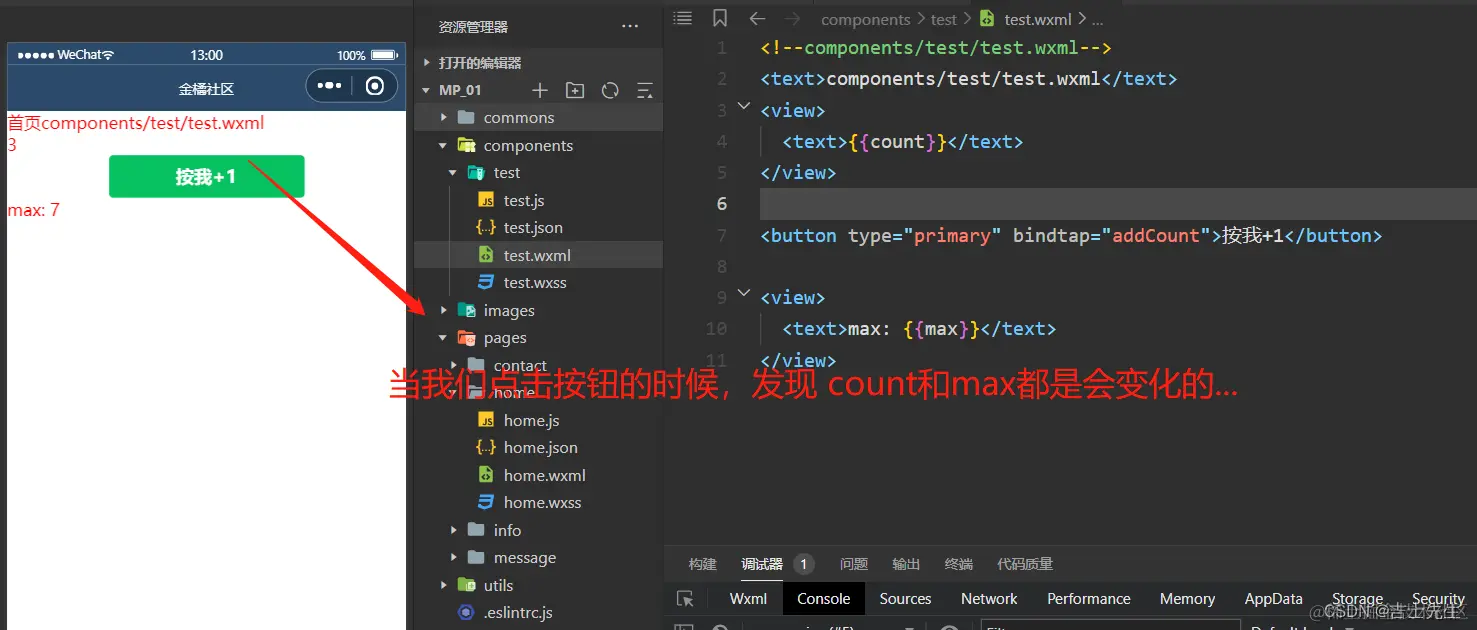Click the editor outline list icon
This screenshot has height=630, width=1477.
click(682, 18)
